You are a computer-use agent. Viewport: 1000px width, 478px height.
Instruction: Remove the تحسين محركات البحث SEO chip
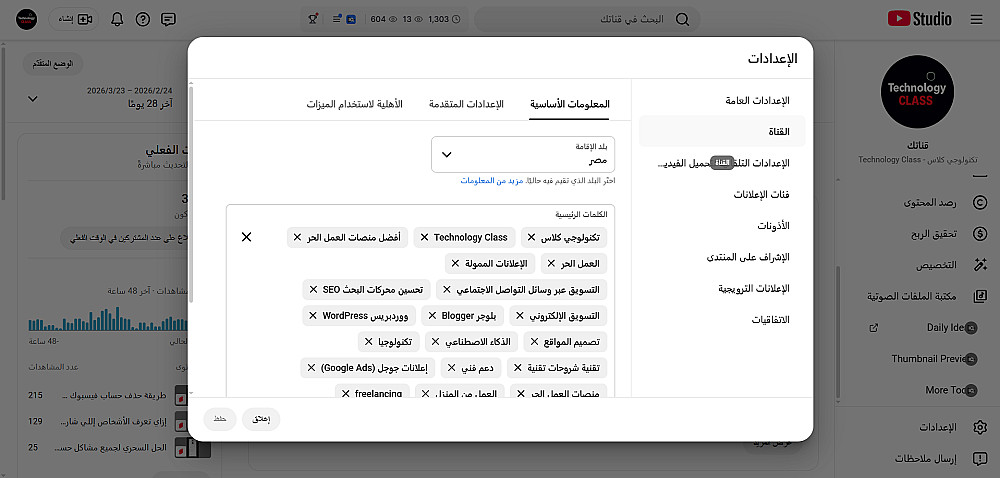tap(313, 289)
